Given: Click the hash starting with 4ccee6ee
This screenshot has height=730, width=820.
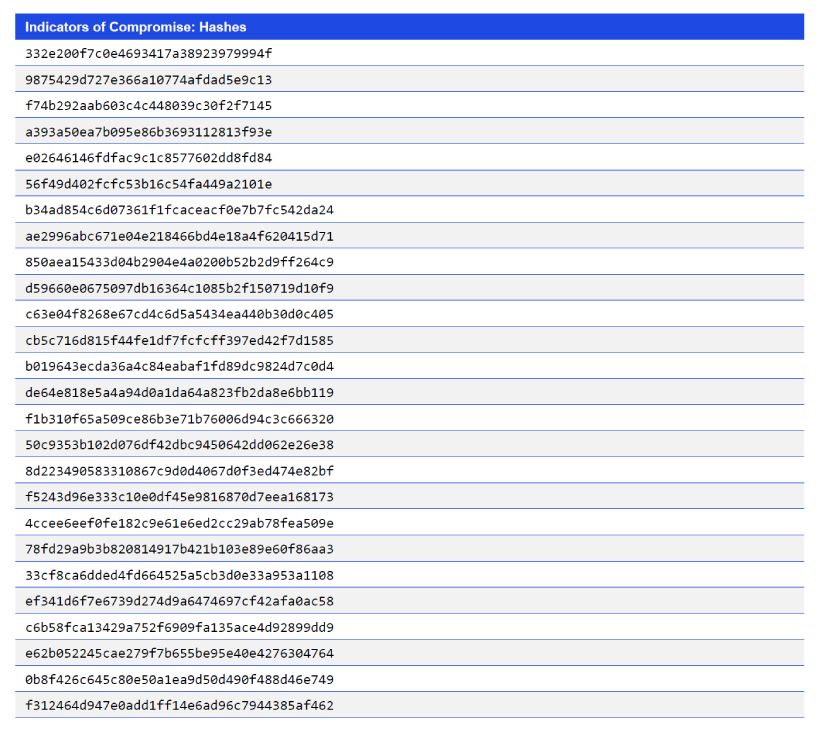Looking at the screenshot, I should pos(180,522).
